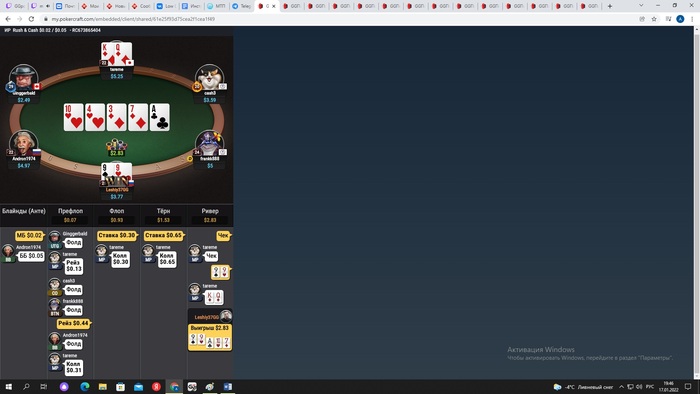Viewport: 700px width, 394px height.
Task: Open the notification center icon
Action: [688, 386]
